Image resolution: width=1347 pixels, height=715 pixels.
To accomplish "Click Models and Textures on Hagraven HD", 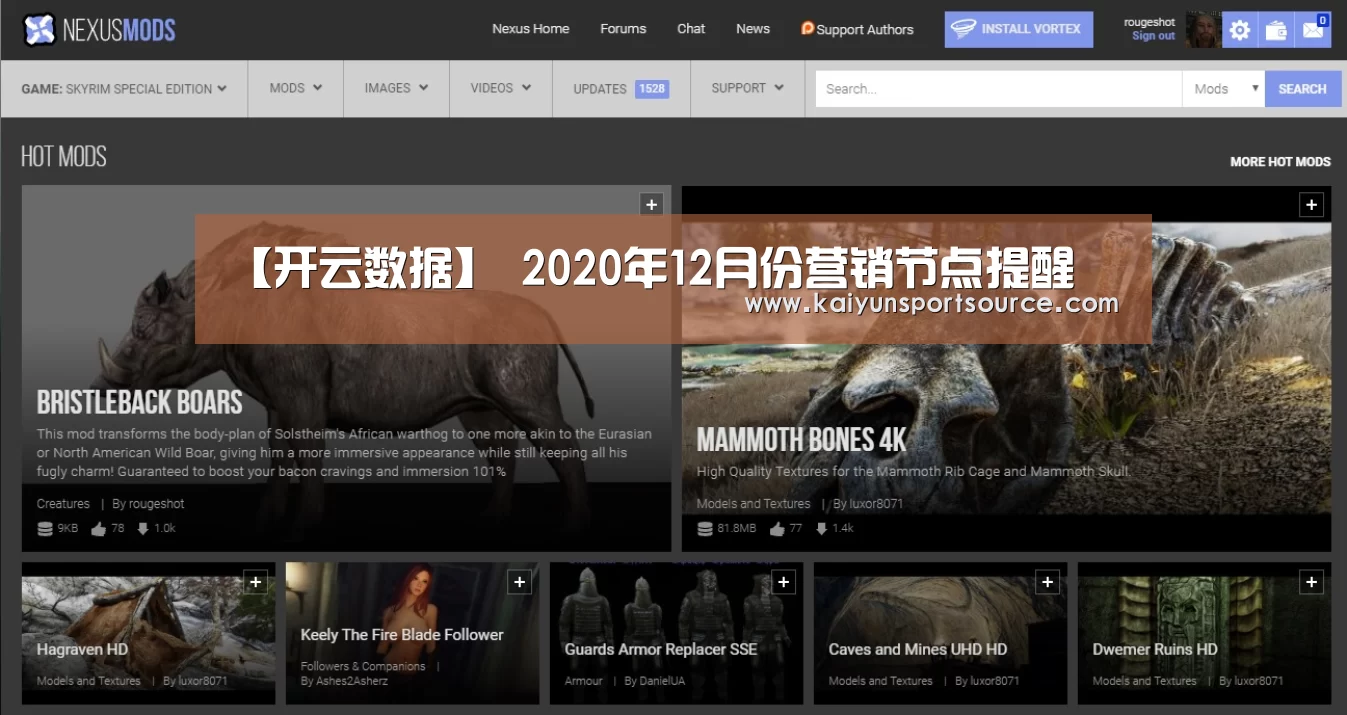I will [x=89, y=681].
